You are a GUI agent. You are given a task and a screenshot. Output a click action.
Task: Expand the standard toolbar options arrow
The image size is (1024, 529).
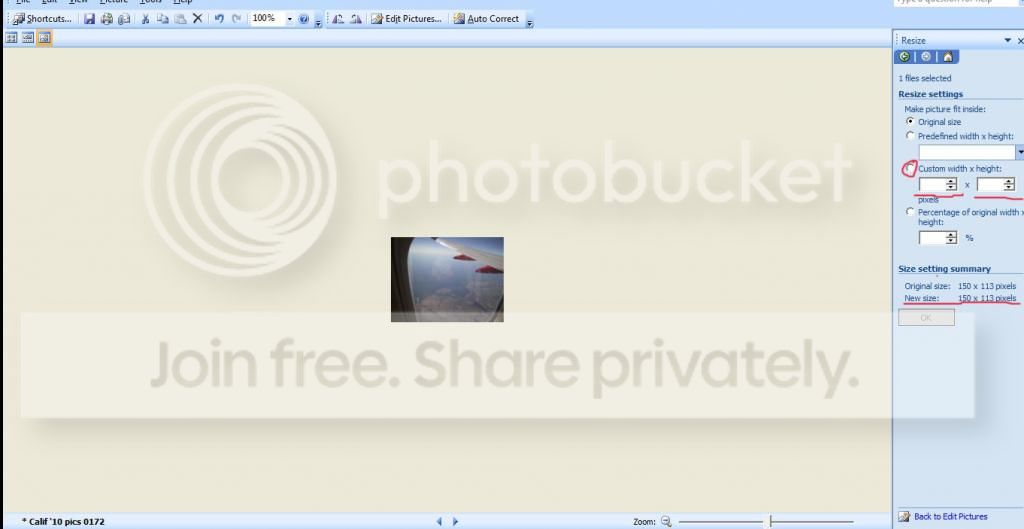click(318, 21)
